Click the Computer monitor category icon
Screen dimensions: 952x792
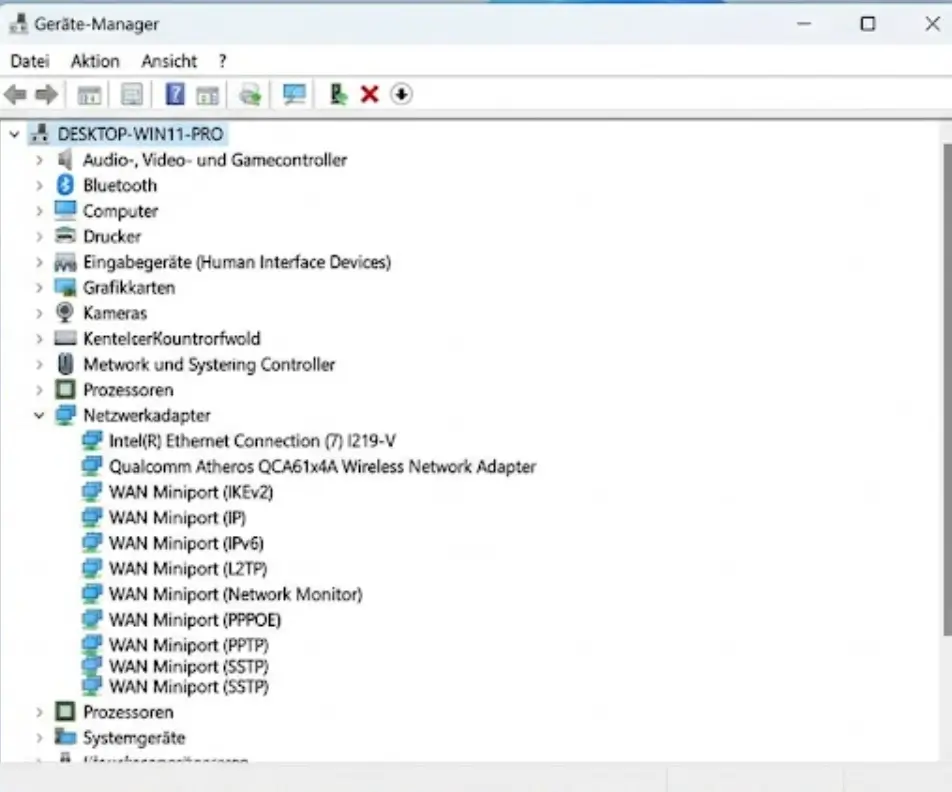[65, 211]
